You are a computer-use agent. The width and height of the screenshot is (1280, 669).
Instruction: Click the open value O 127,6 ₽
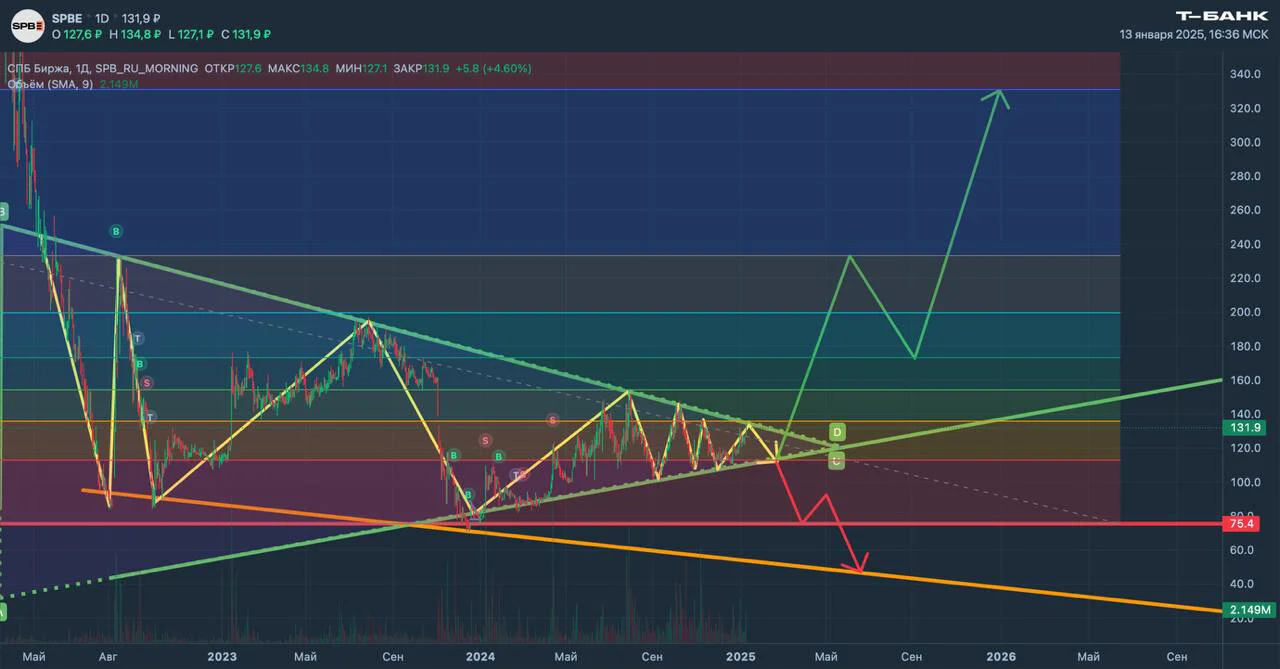pyautogui.click(x=76, y=35)
